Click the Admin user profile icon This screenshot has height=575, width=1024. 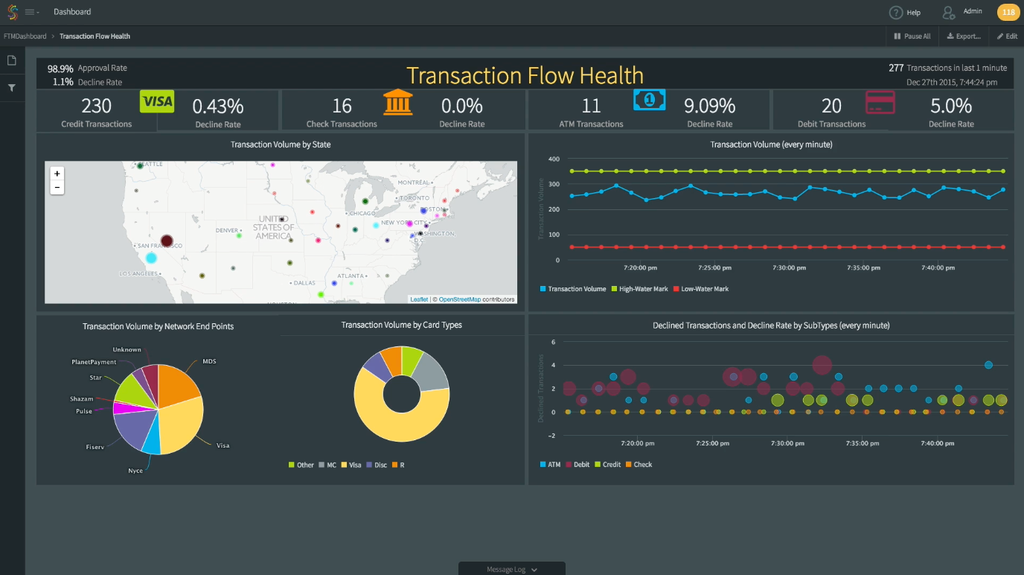pos(948,12)
